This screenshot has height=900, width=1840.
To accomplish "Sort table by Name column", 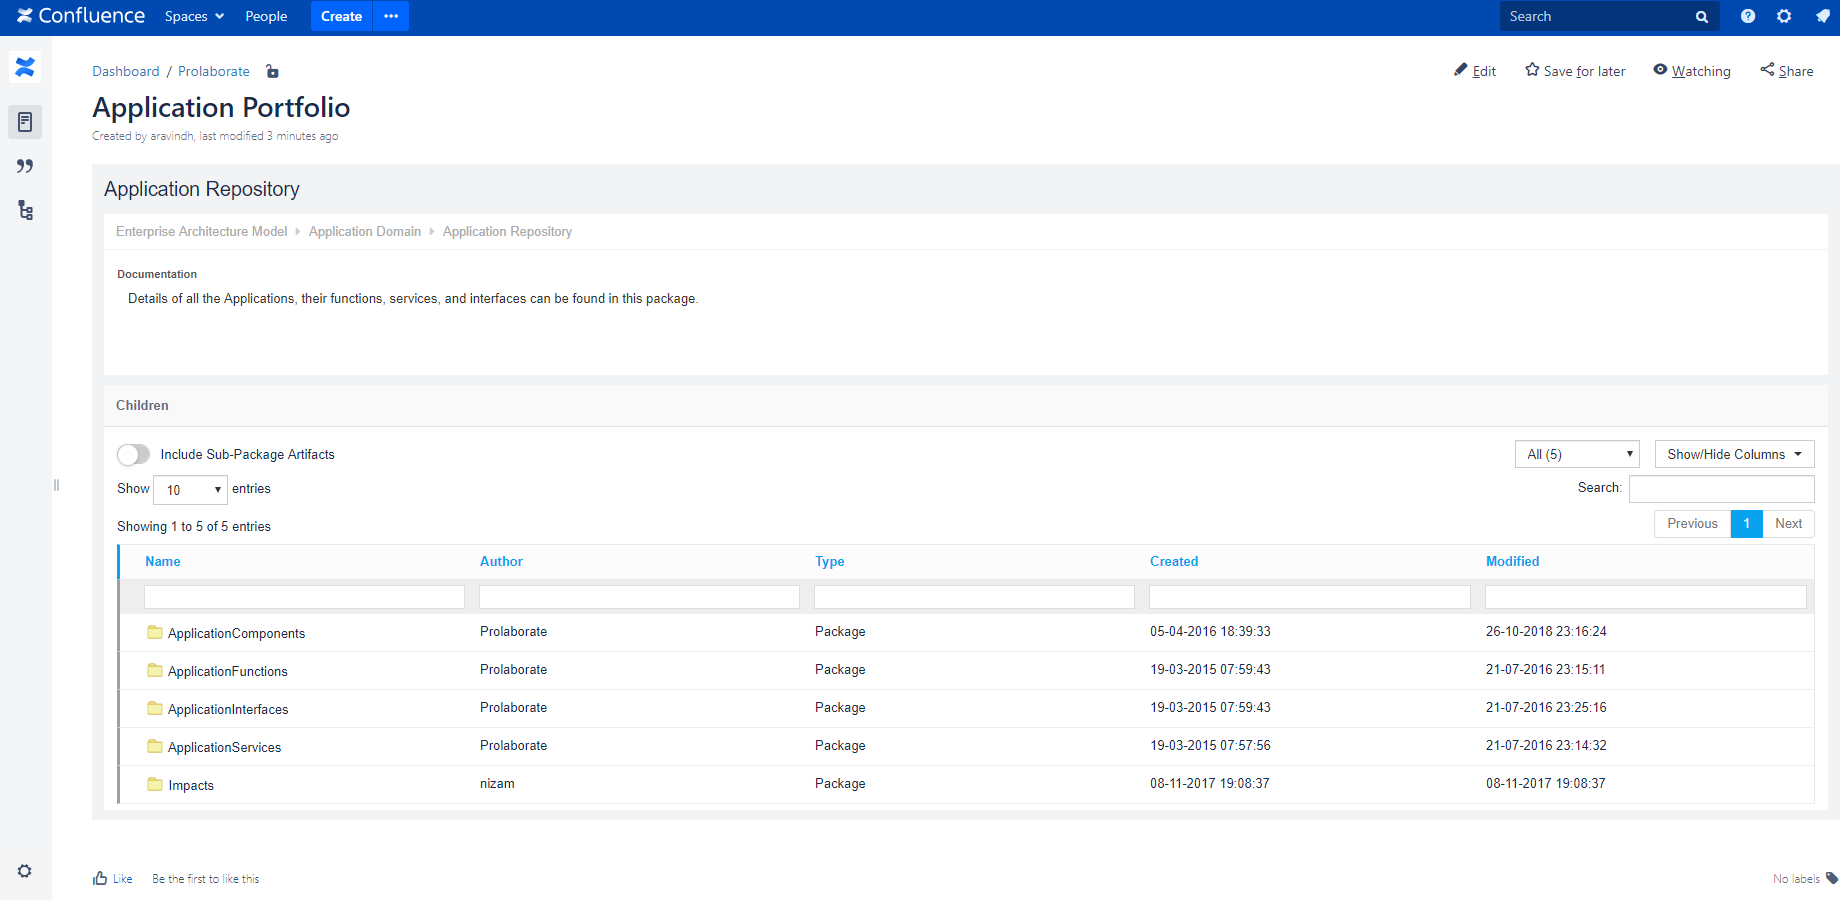I will pos(163,561).
